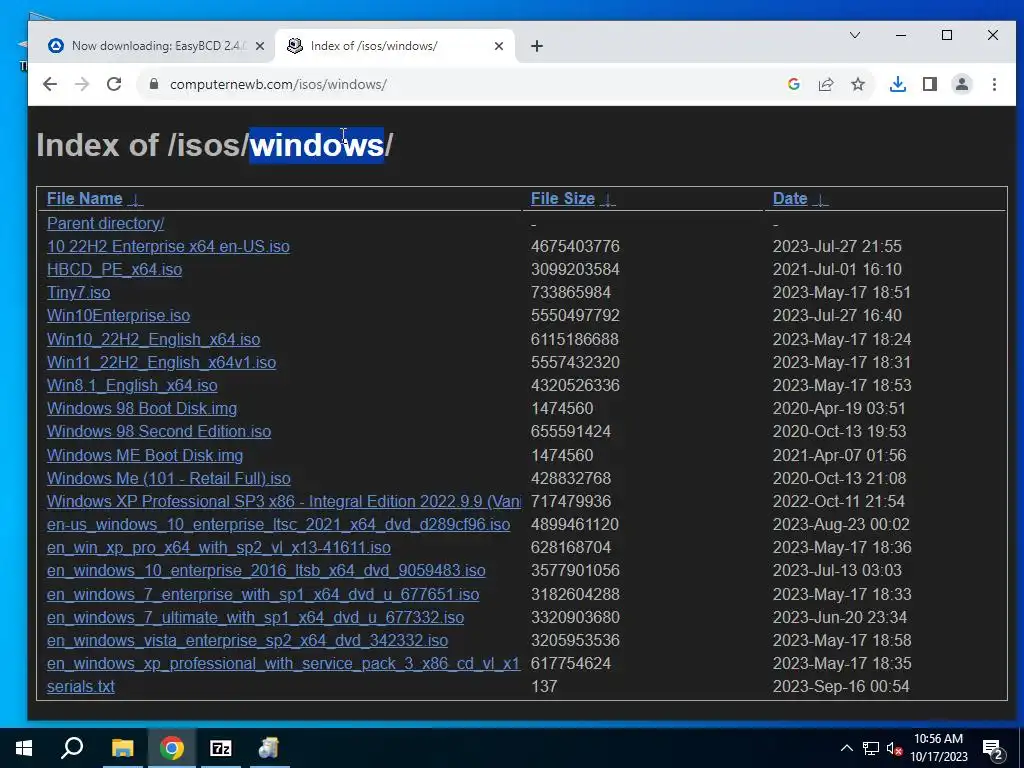The width and height of the screenshot is (1024, 768).
Task: Click the address bar URL
Action: [x=278, y=84]
